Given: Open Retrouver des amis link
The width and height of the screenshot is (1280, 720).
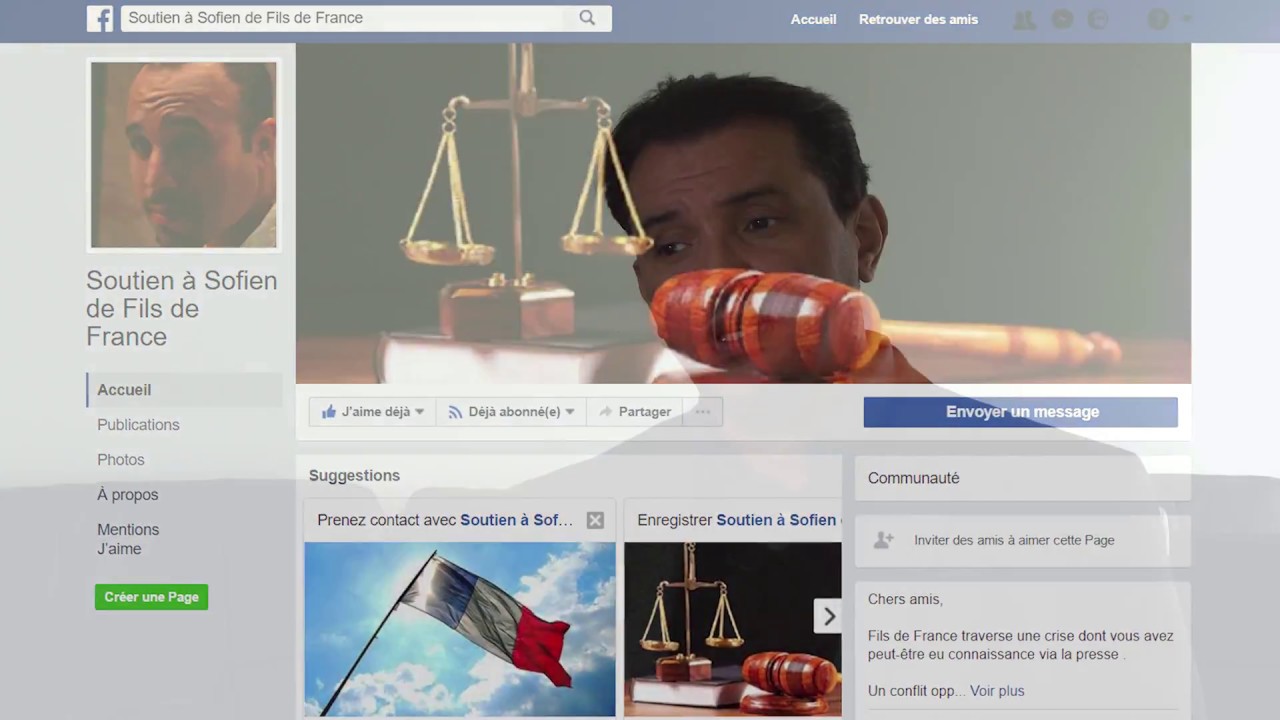Looking at the screenshot, I should [918, 19].
